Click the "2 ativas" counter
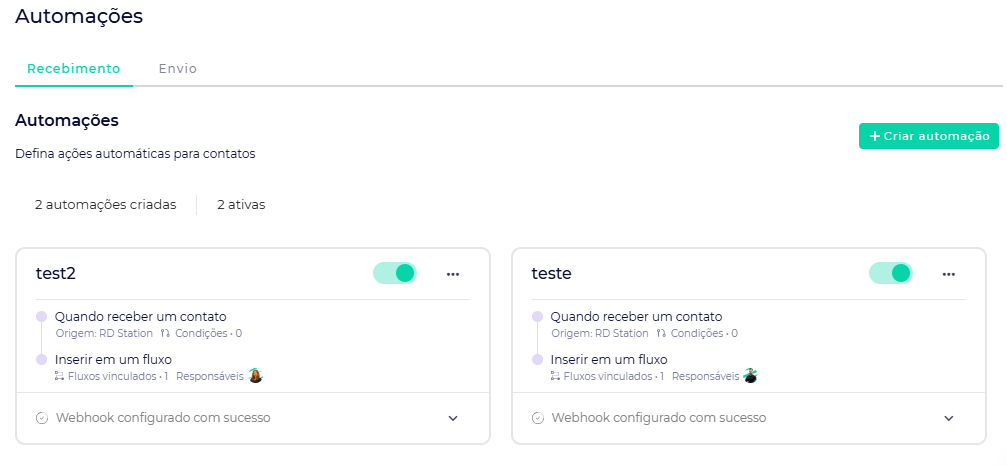 [241, 204]
